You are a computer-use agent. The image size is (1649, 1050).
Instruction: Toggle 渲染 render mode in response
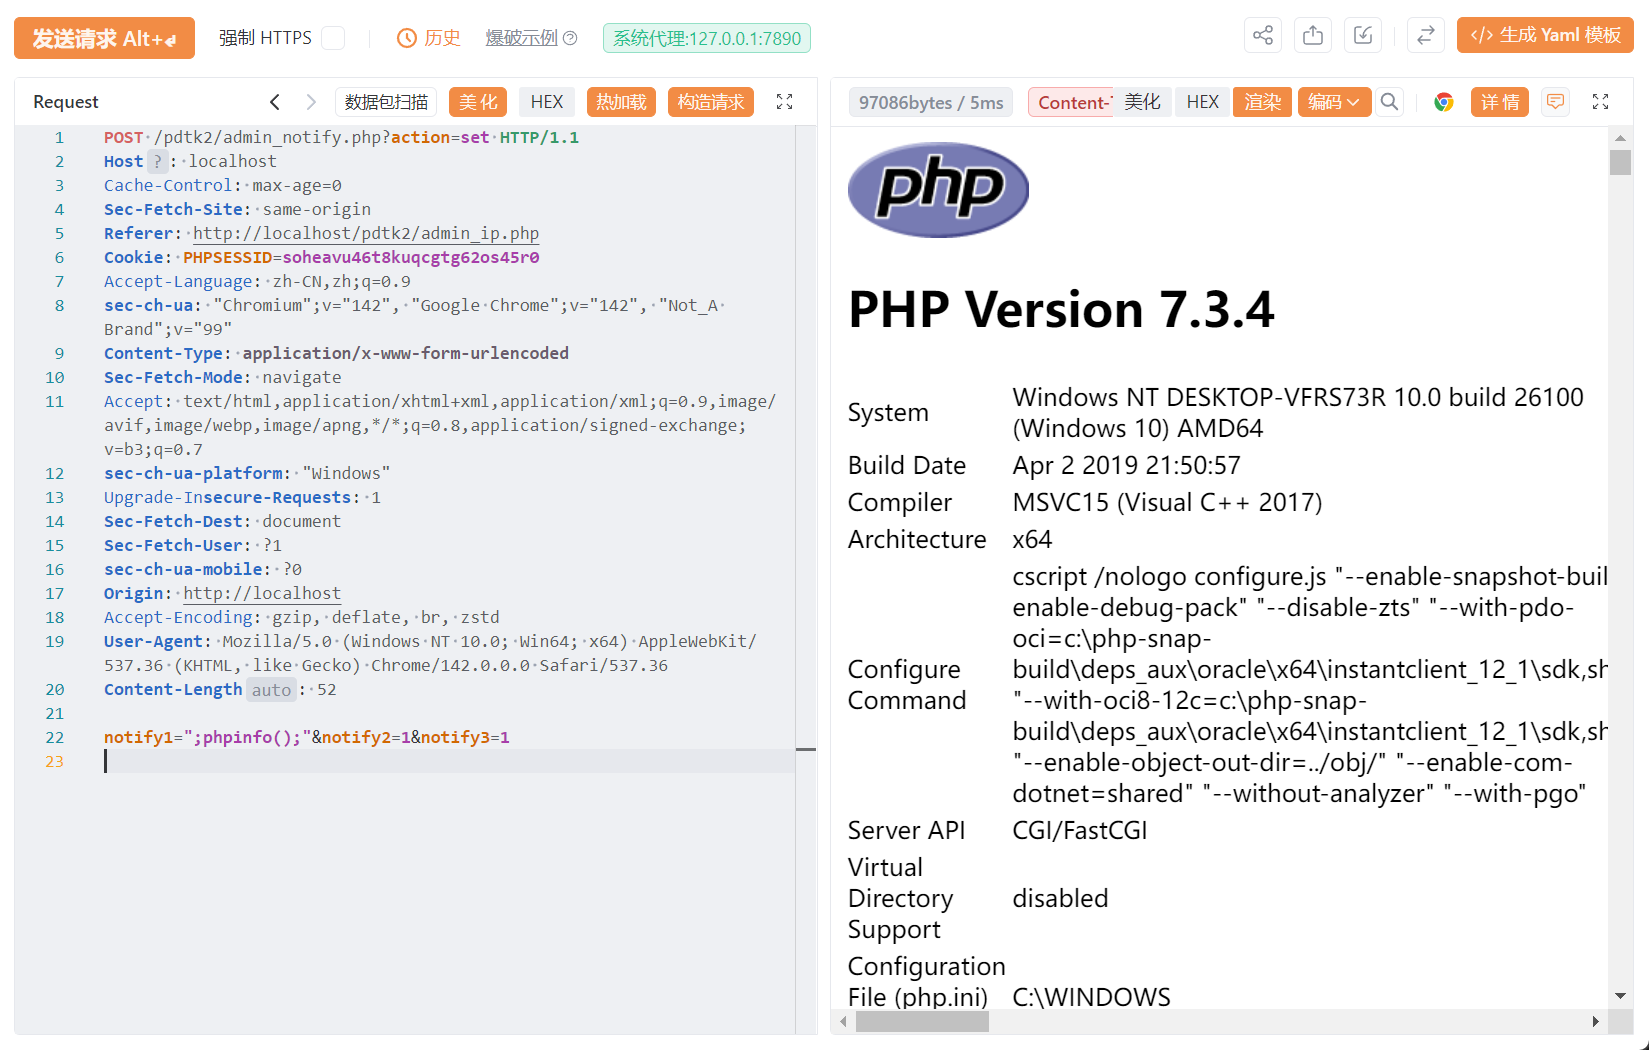[x=1262, y=102]
